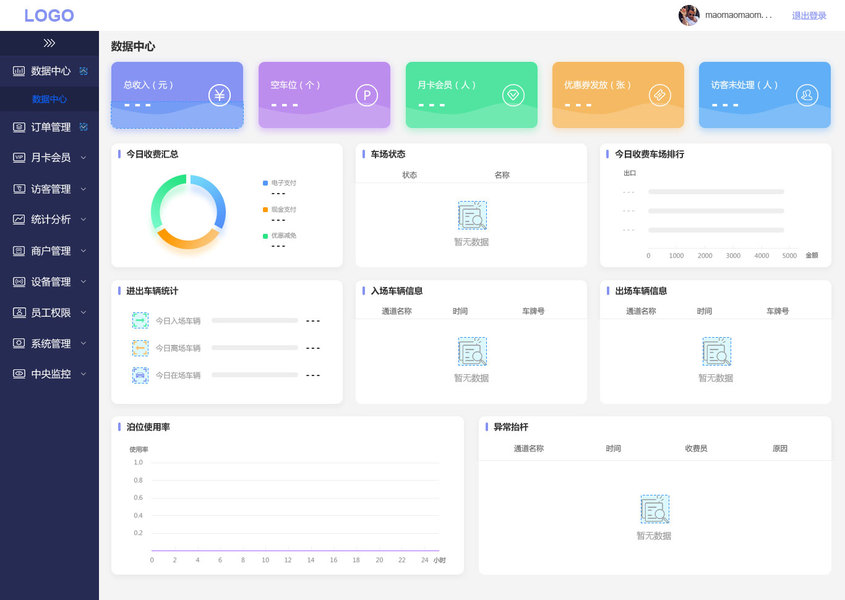Expand the 访客管理 menu chevron

tap(84, 189)
